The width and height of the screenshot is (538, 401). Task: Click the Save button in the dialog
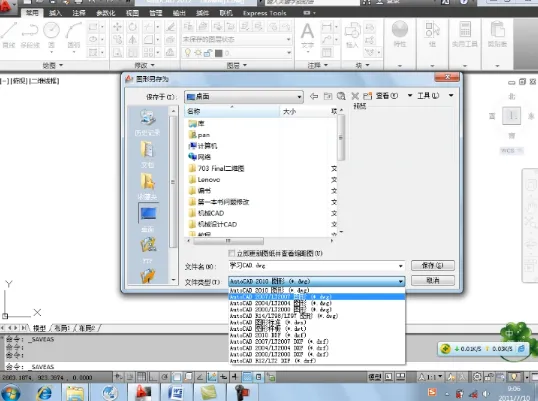pos(433,265)
